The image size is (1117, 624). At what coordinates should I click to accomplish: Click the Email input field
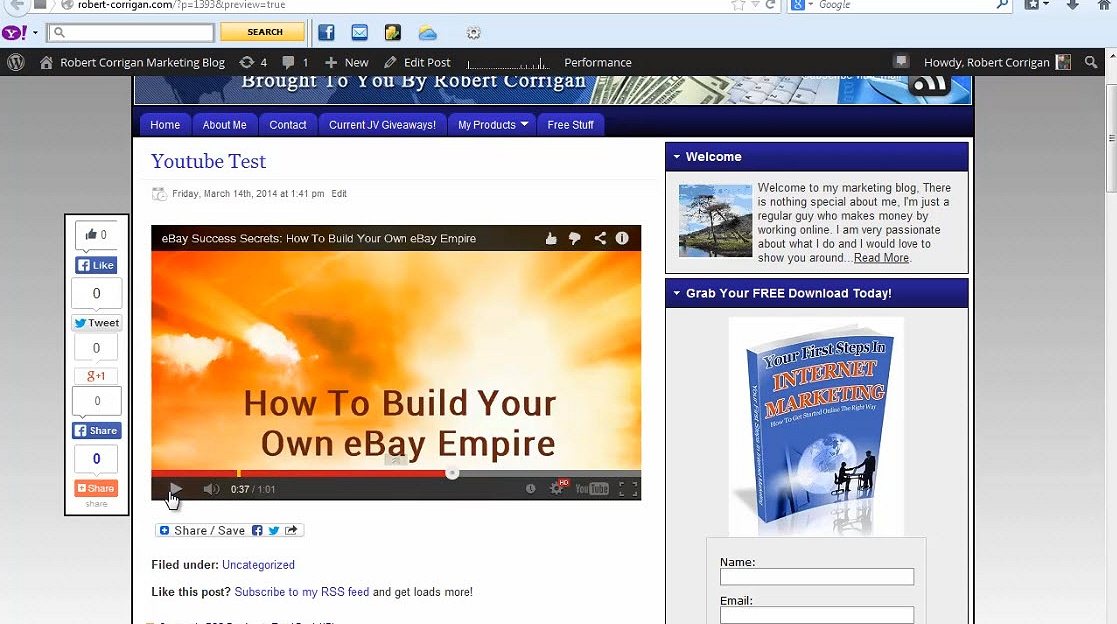click(816, 615)
